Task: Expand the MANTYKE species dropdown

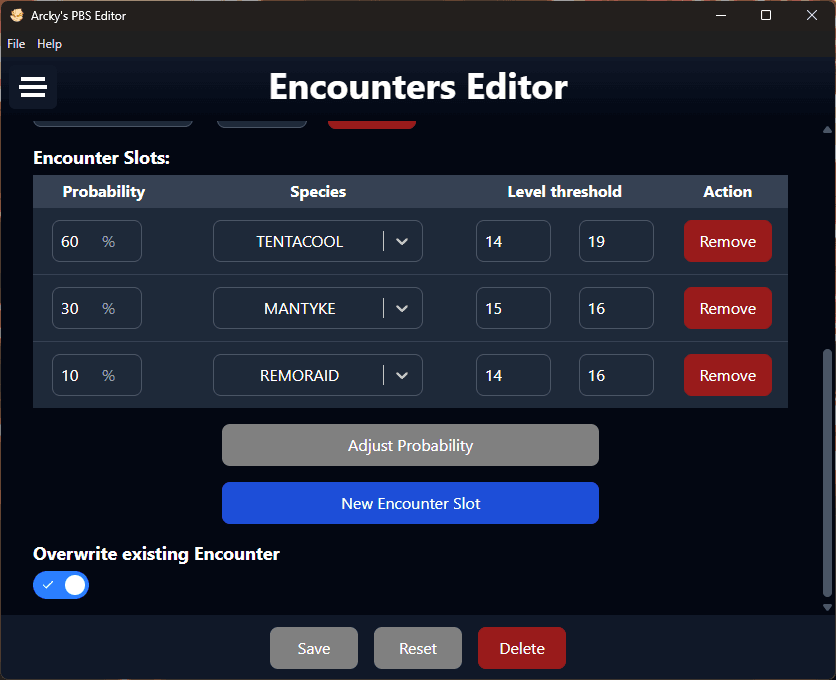Action: (402, 309)
